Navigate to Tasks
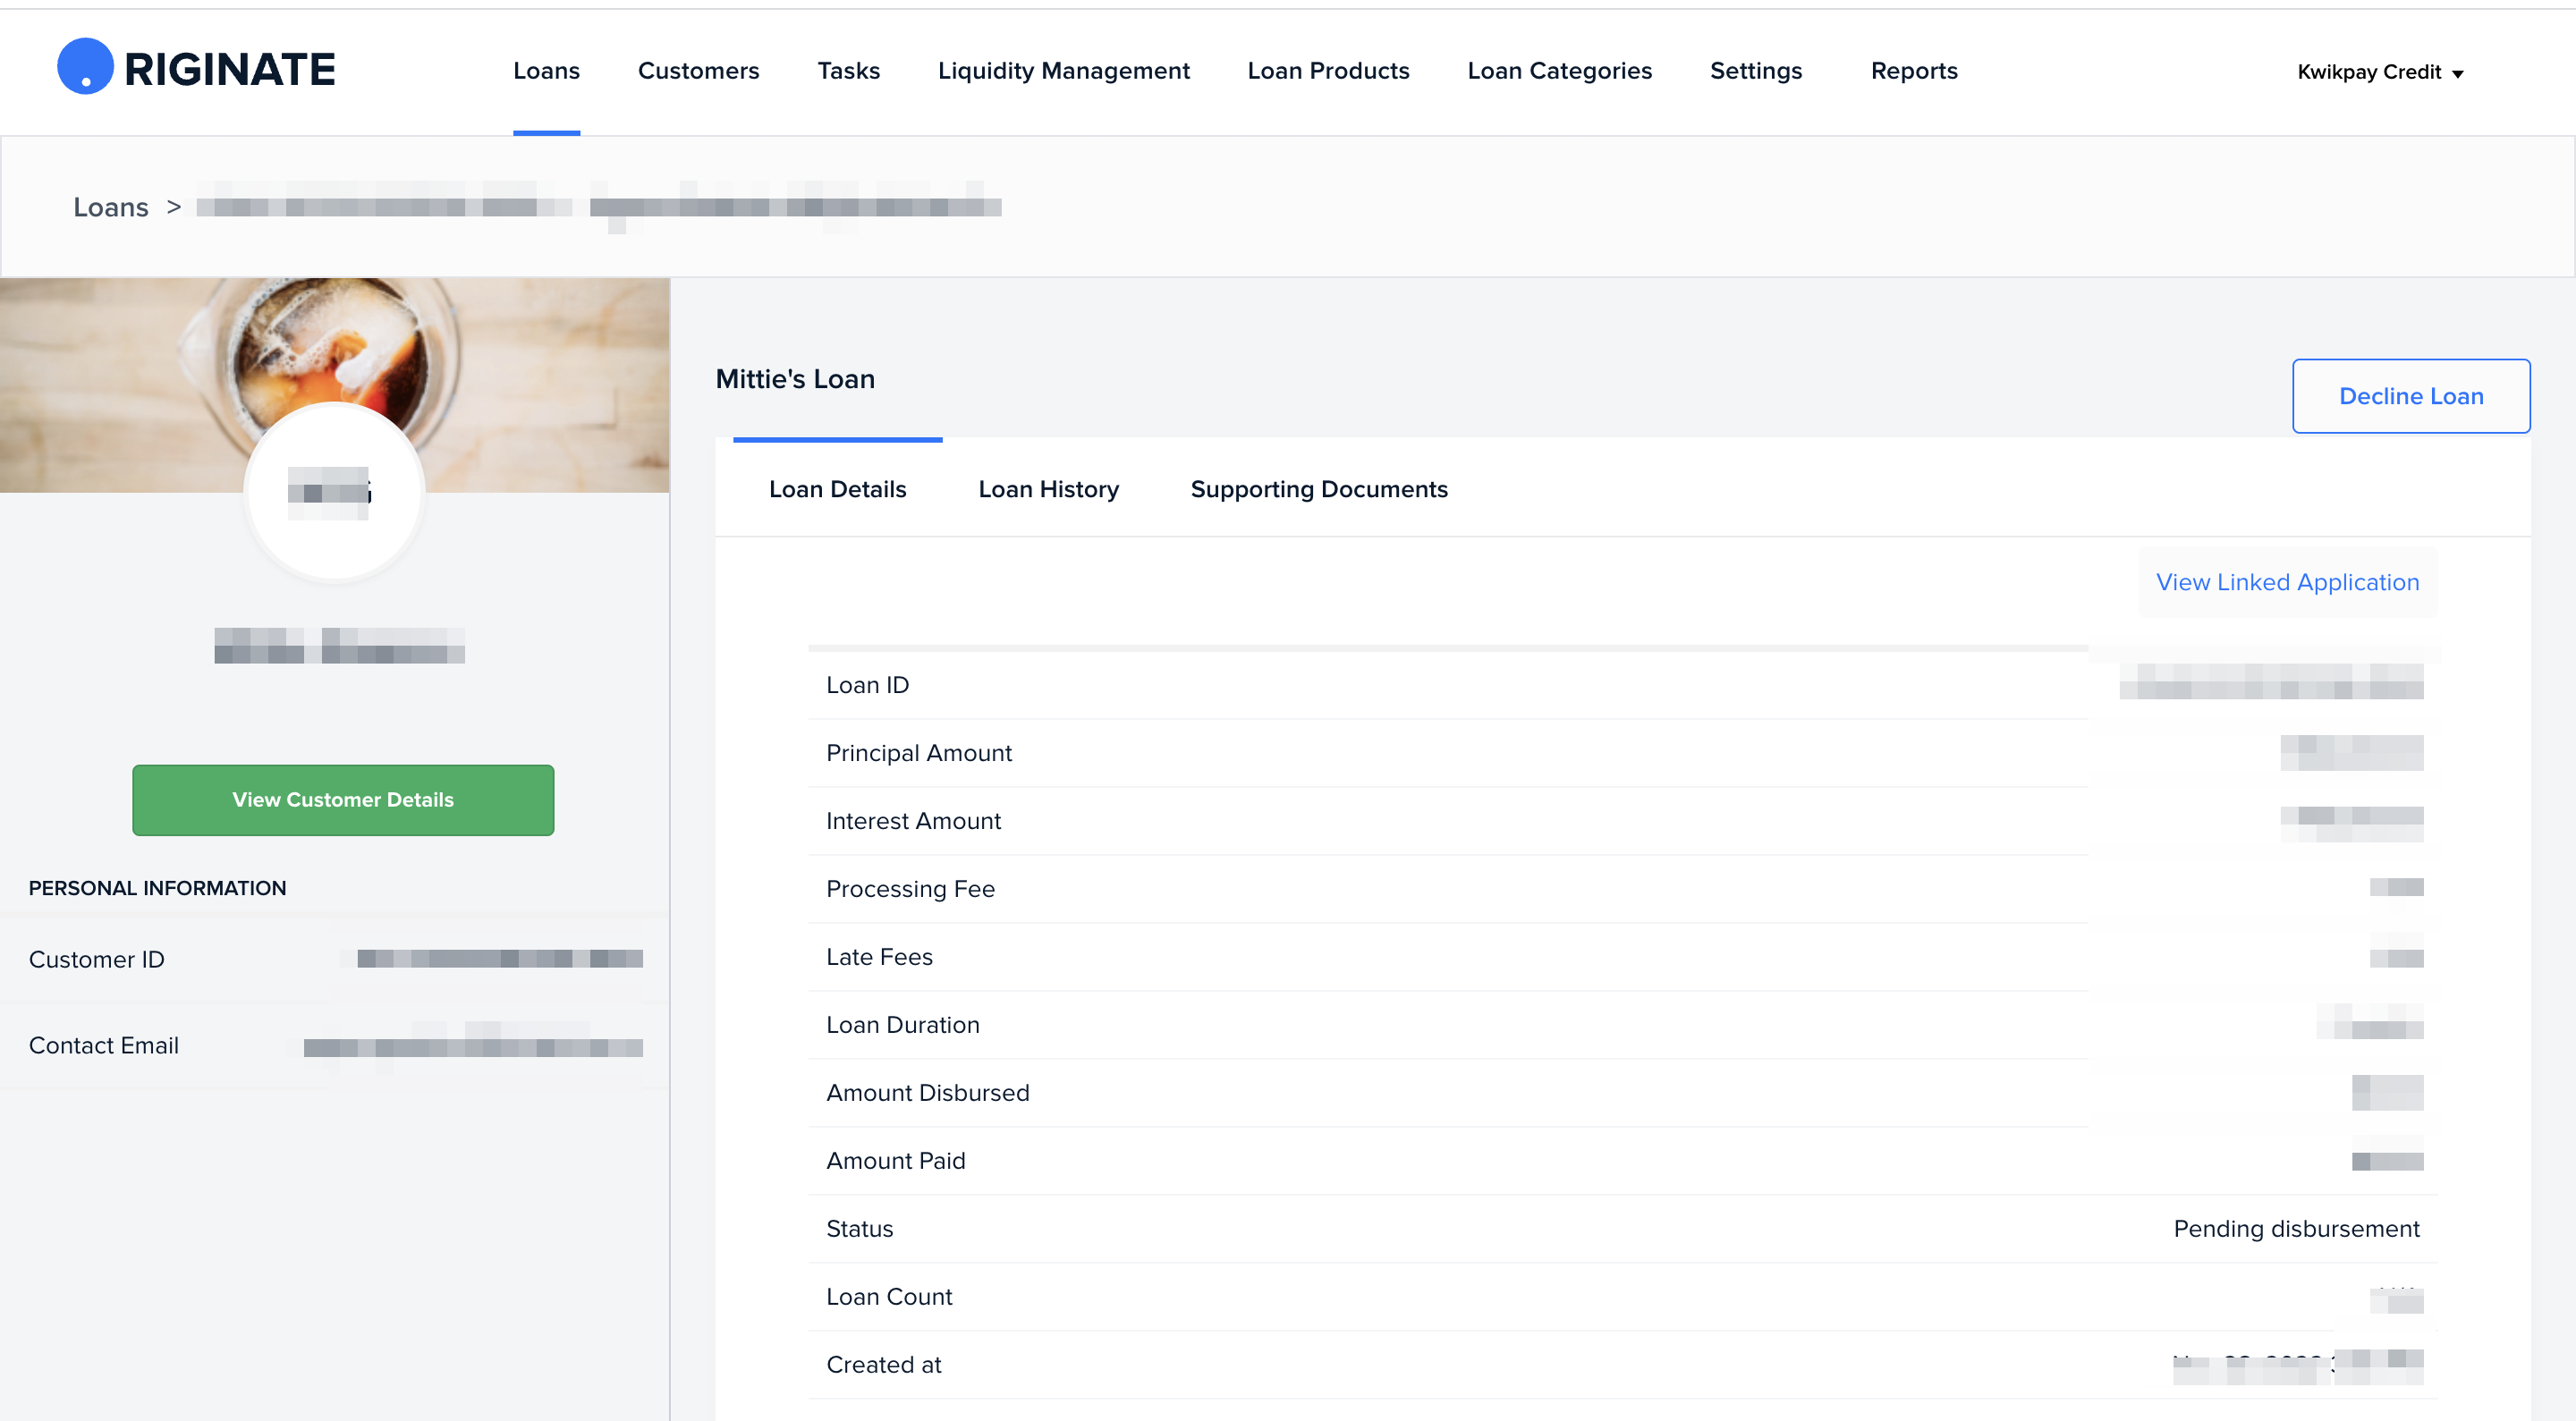2576x1421 pixels. [848, 71]
